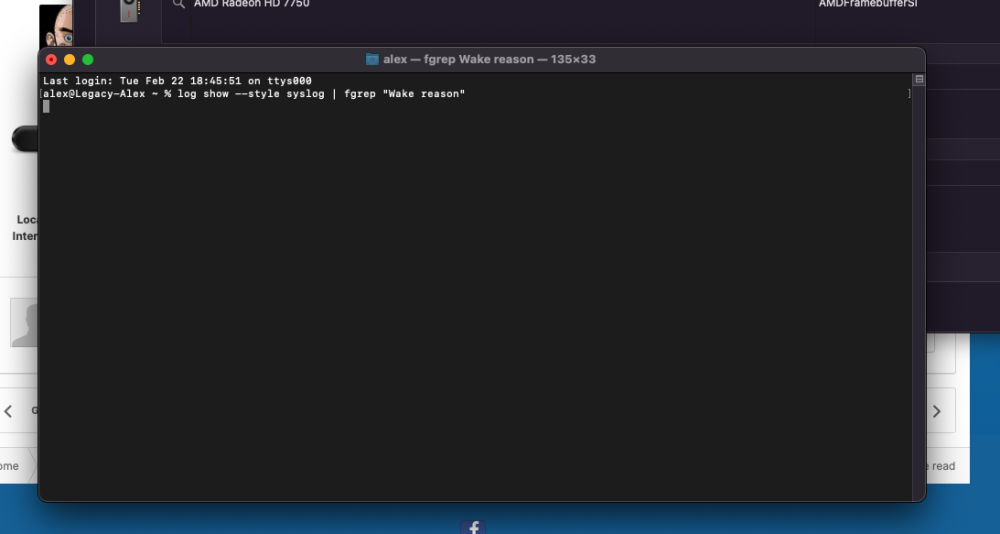This screenshot has width=1000, height=534.
Task: Go to next item with right chevron
Action: point(937,412)
